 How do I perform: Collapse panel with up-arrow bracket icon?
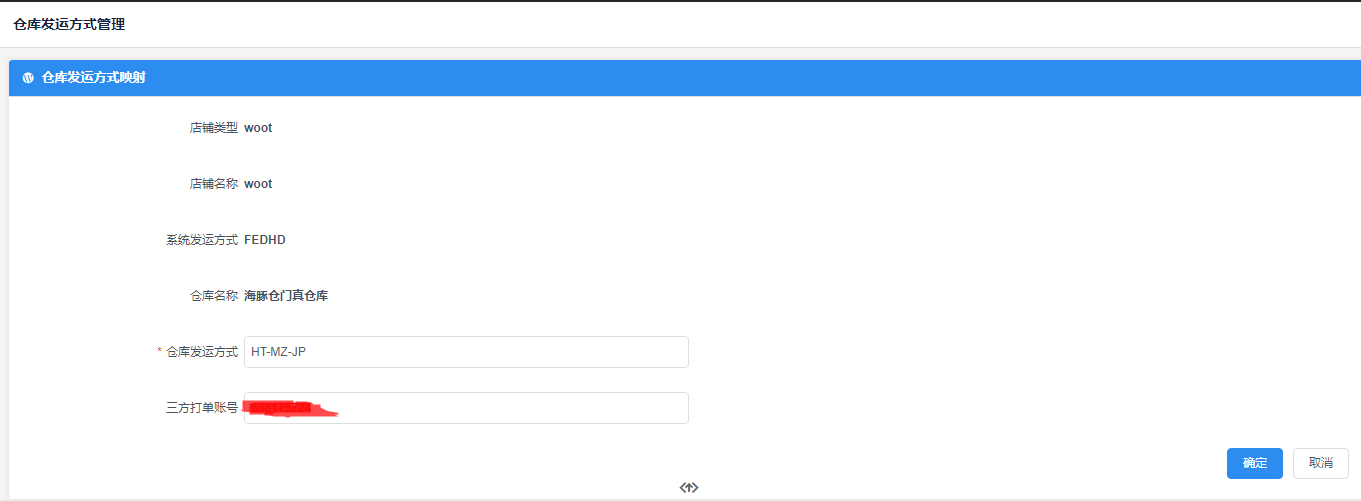click(x=688, y=488)
